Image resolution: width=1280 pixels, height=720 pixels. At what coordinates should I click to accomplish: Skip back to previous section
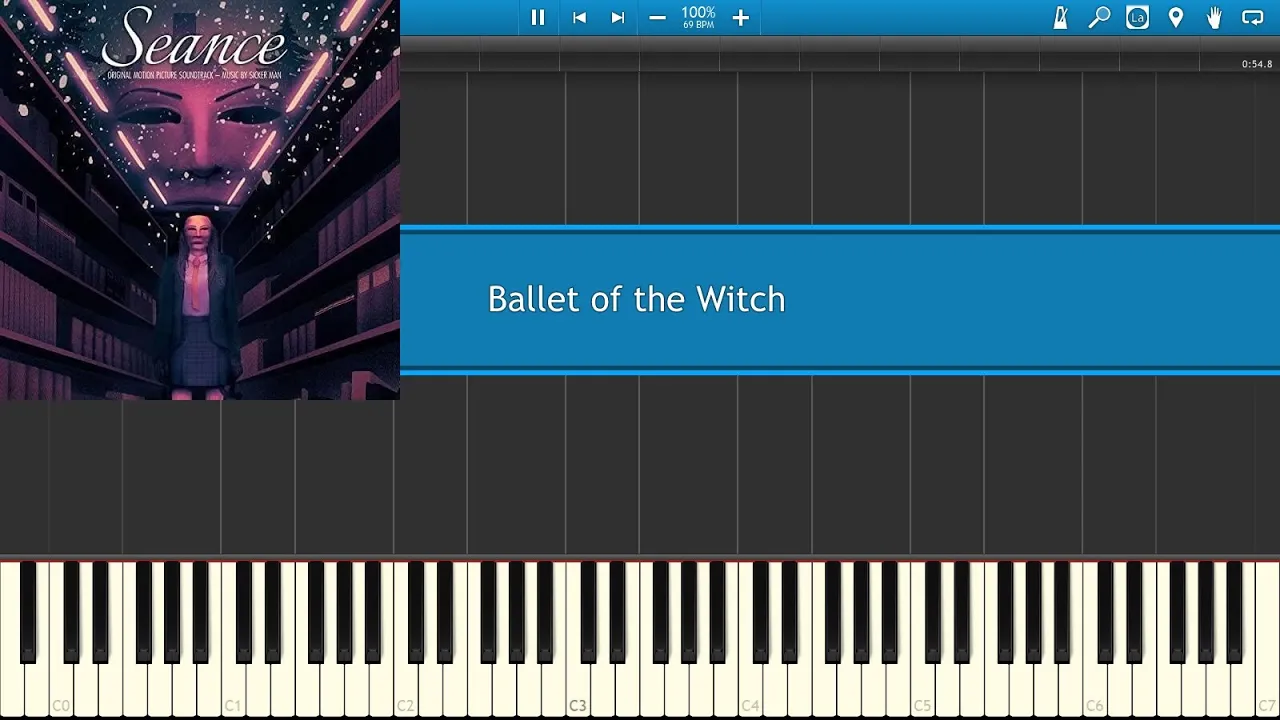(579, 17)
